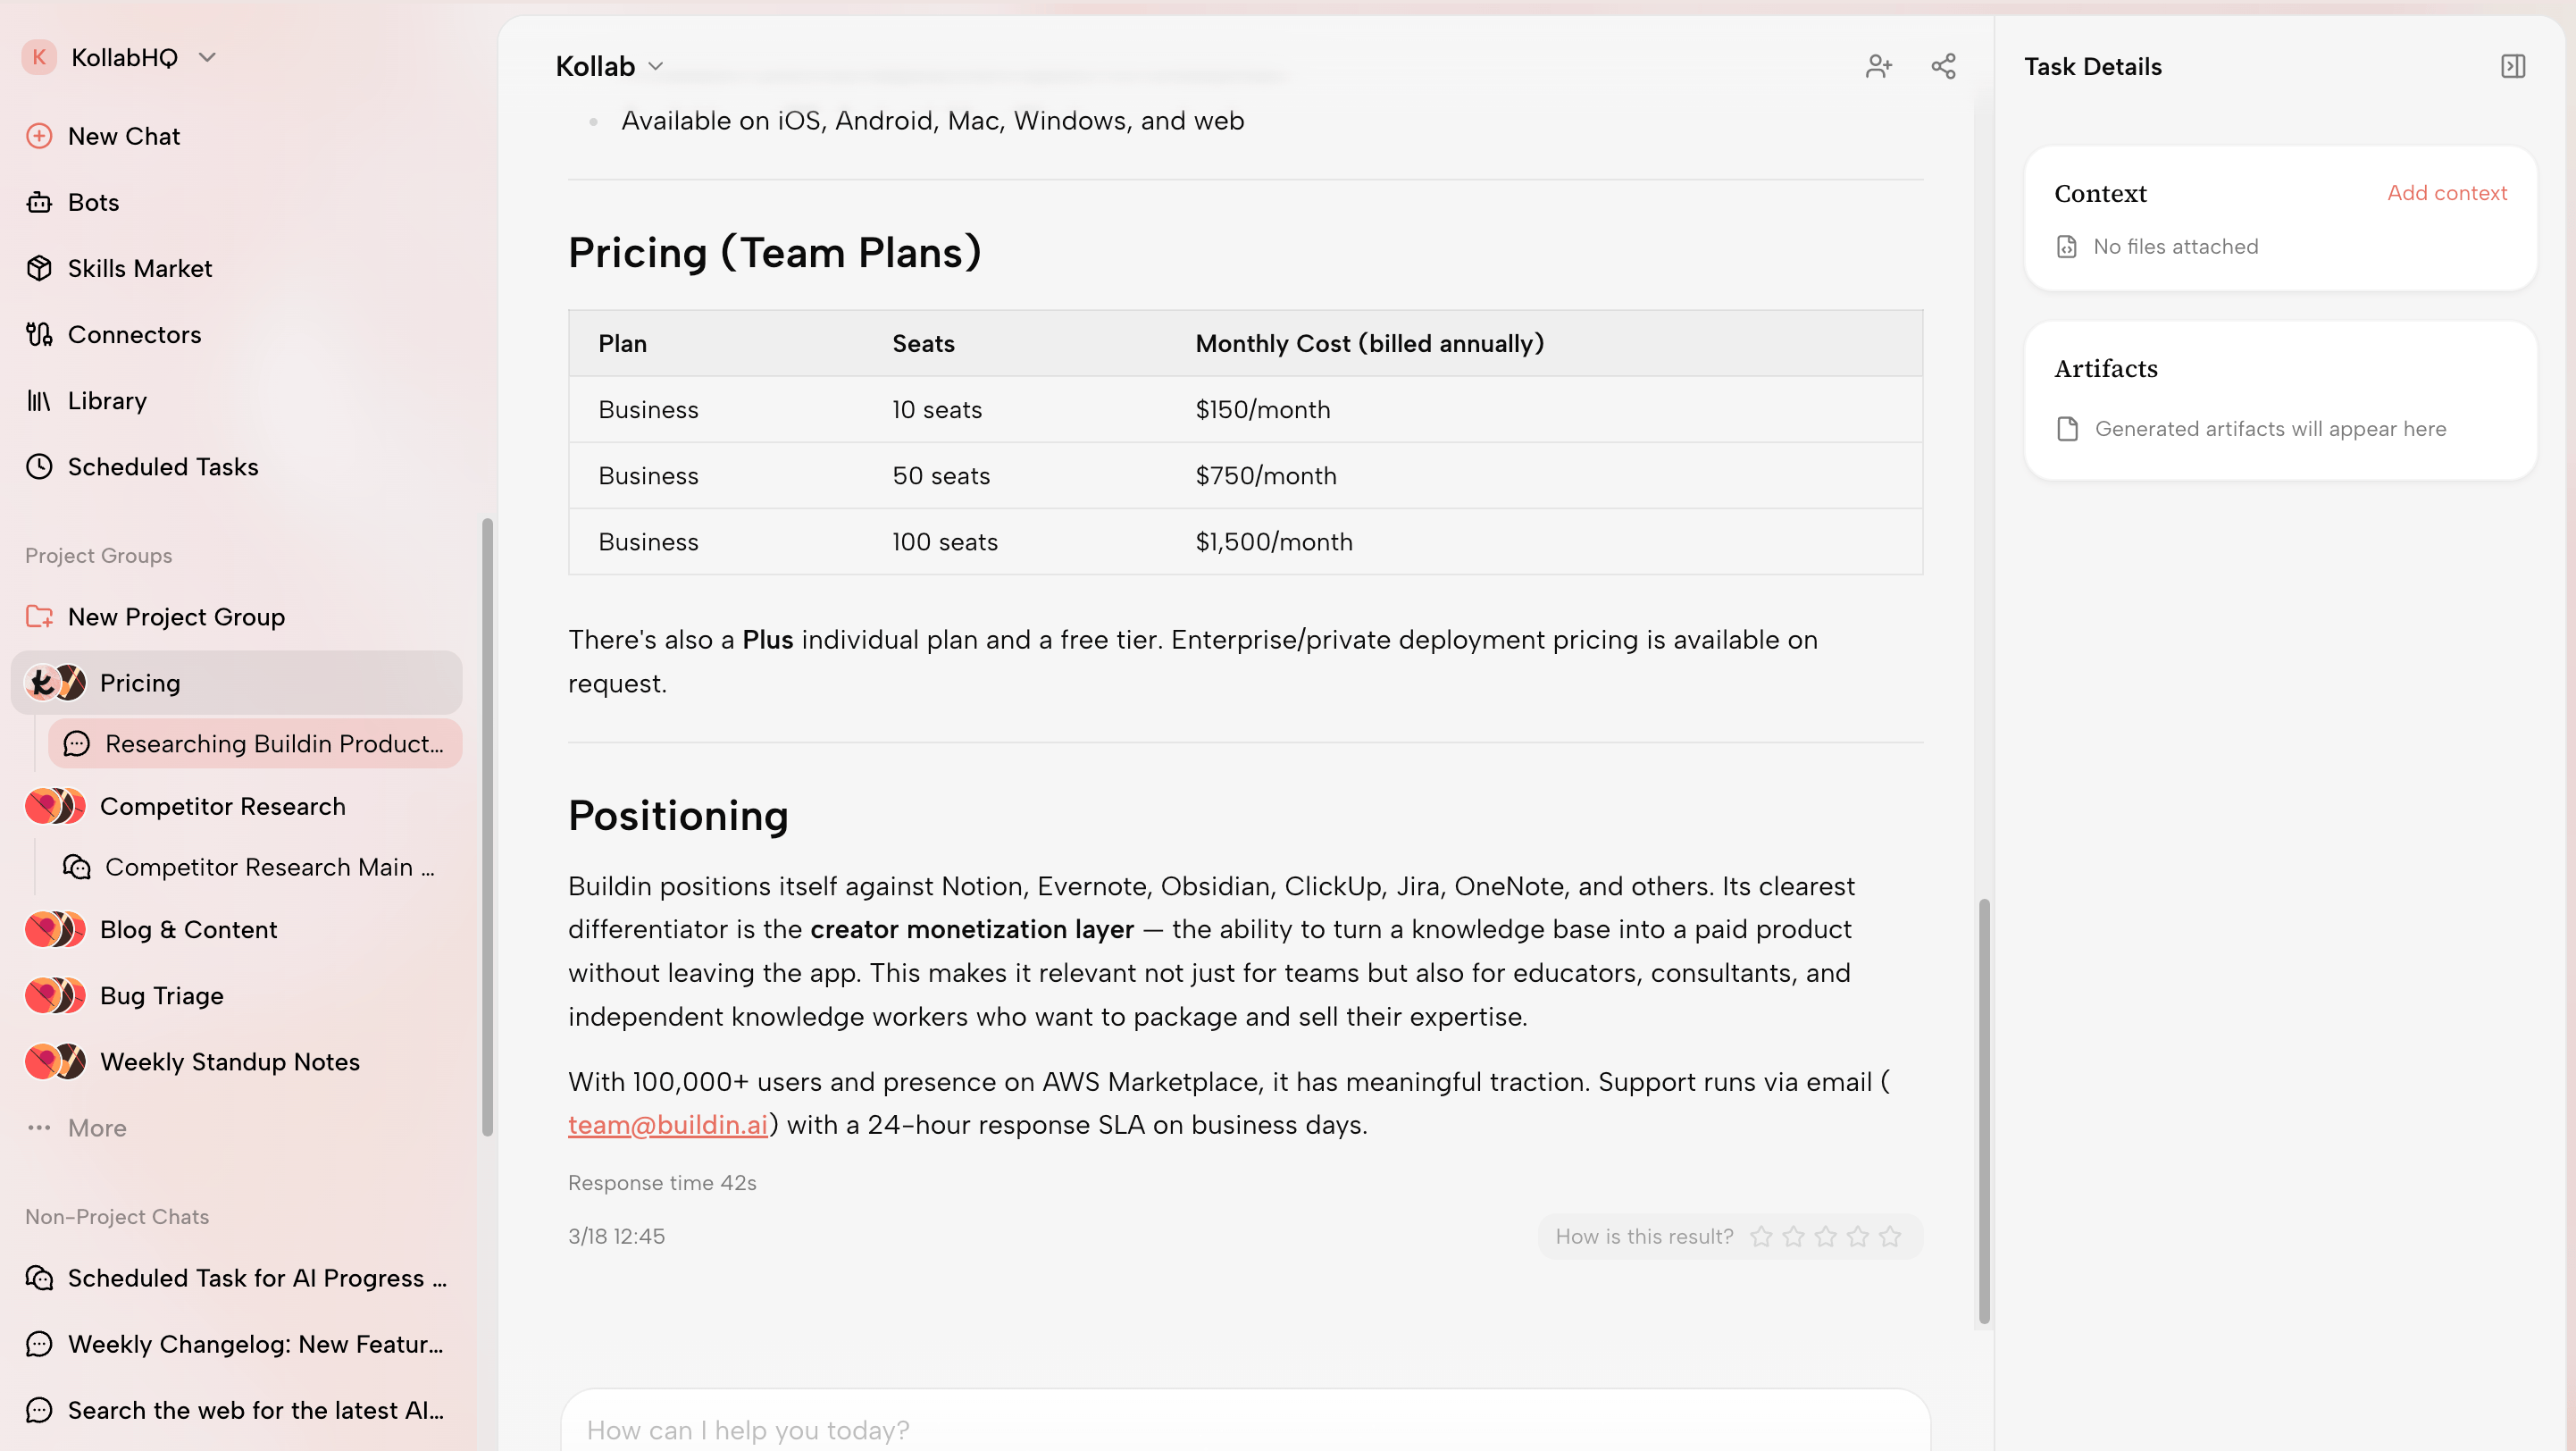Open the team@buildin.ai email link
Image resolution: width=2576 pixels, height=1451 pixels.
point(667,1125)
